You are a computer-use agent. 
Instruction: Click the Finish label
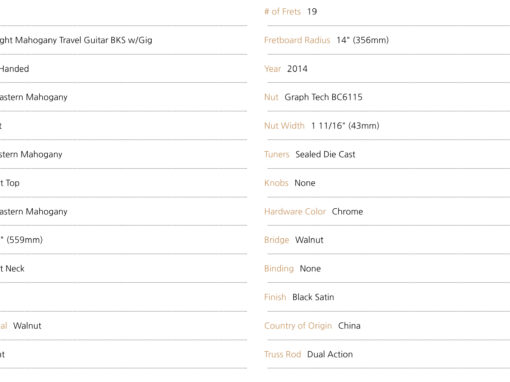coord(275,297)
